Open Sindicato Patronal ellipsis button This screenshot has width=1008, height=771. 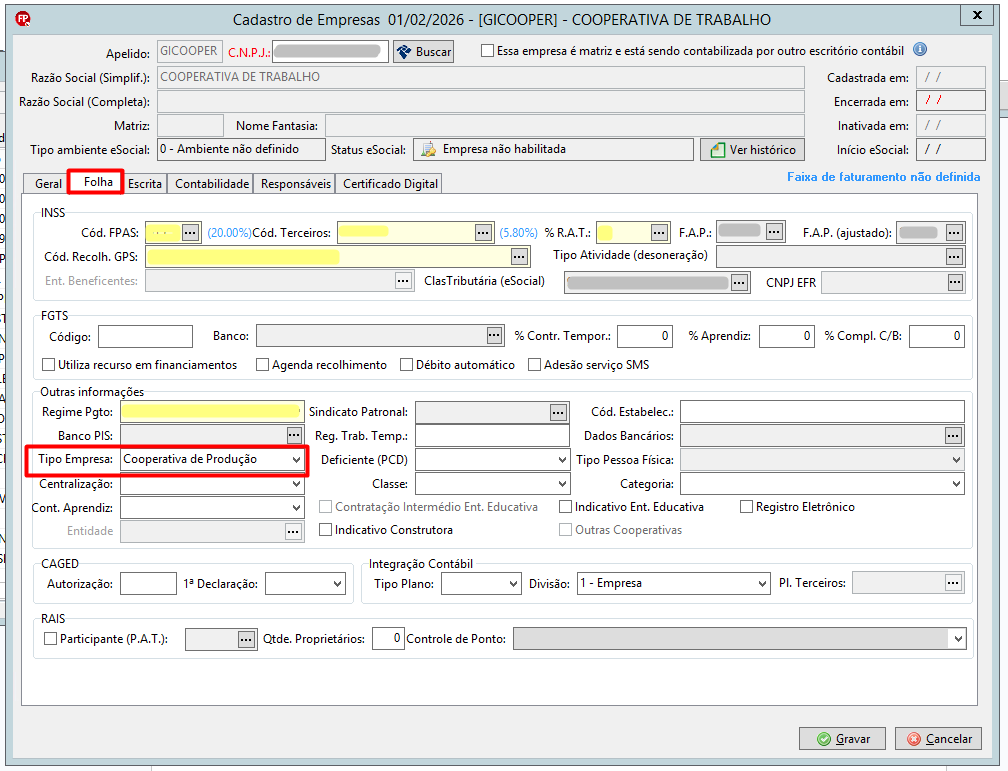pyautogui.click(x=558, y=412)
